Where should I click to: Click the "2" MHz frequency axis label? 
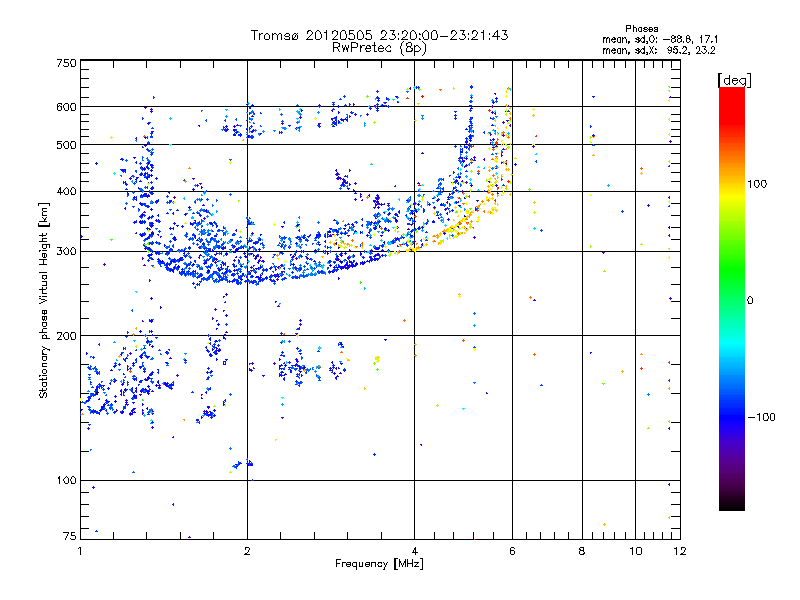(247, 551)
